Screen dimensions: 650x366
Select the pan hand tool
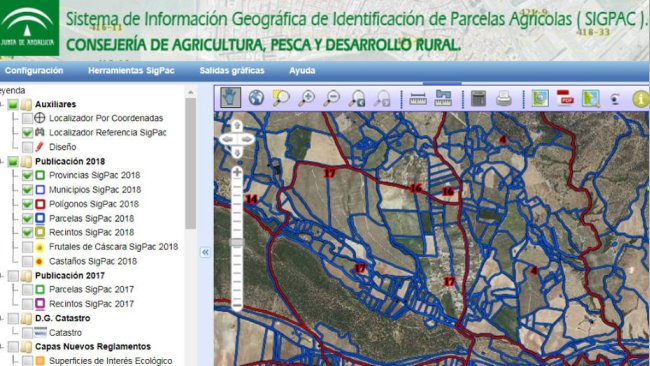[230, 98]
